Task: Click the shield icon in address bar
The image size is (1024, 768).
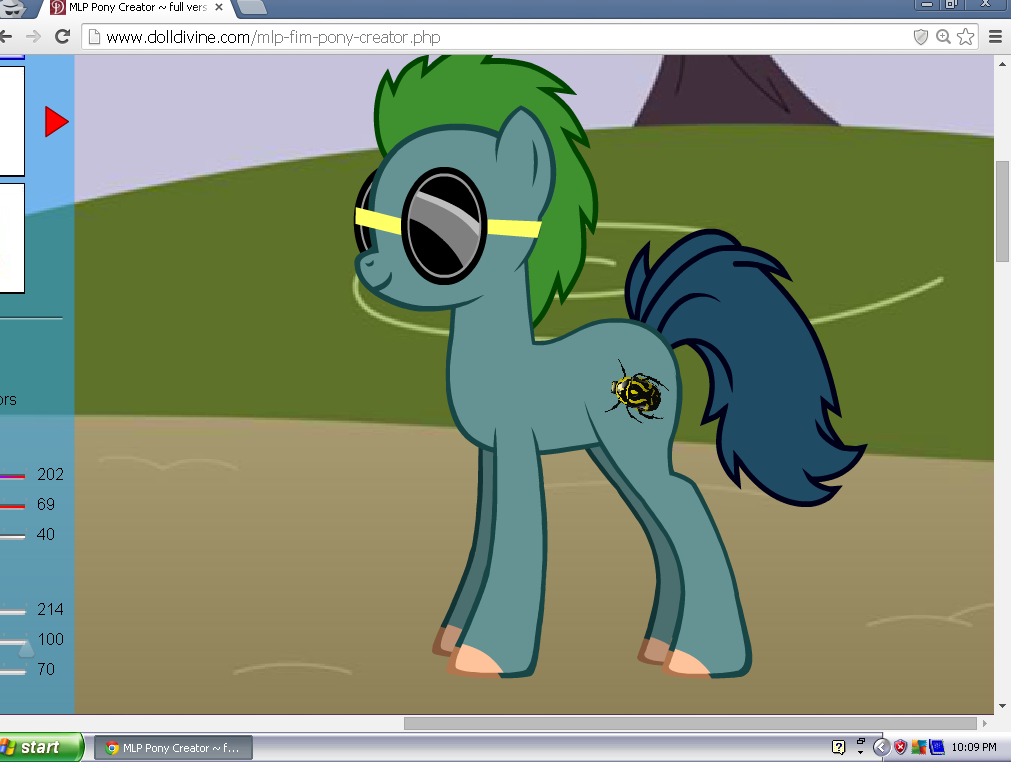Action: tap(920, 37)
